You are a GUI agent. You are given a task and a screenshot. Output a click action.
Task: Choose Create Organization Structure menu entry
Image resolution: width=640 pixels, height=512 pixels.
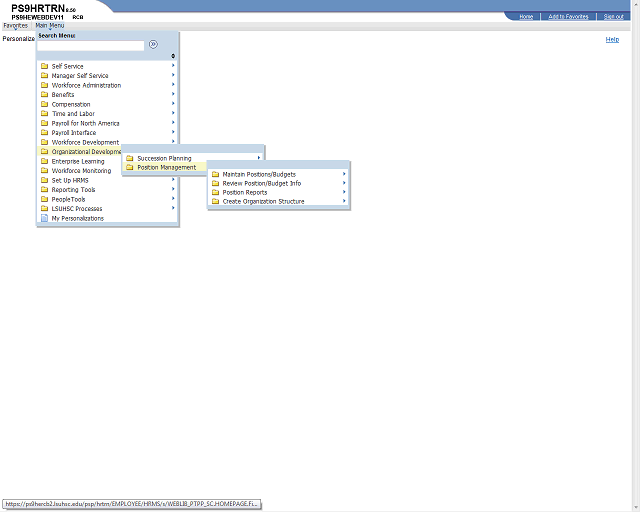pos(263,201)
